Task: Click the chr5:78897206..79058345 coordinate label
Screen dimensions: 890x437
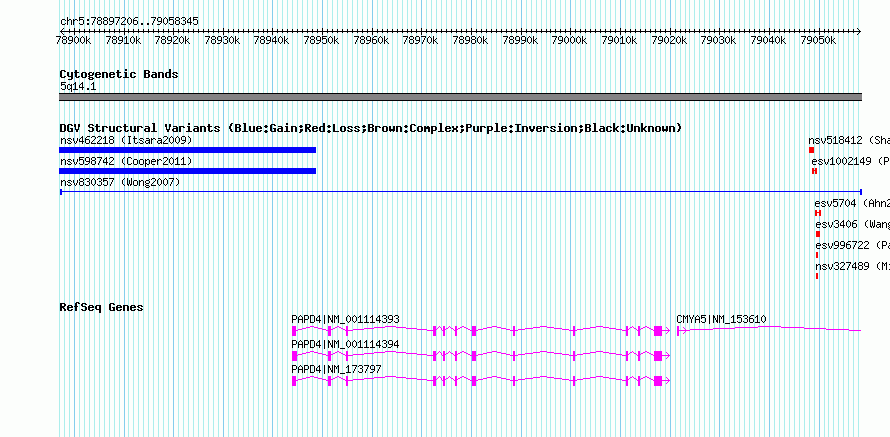Action: coord(129,22)
